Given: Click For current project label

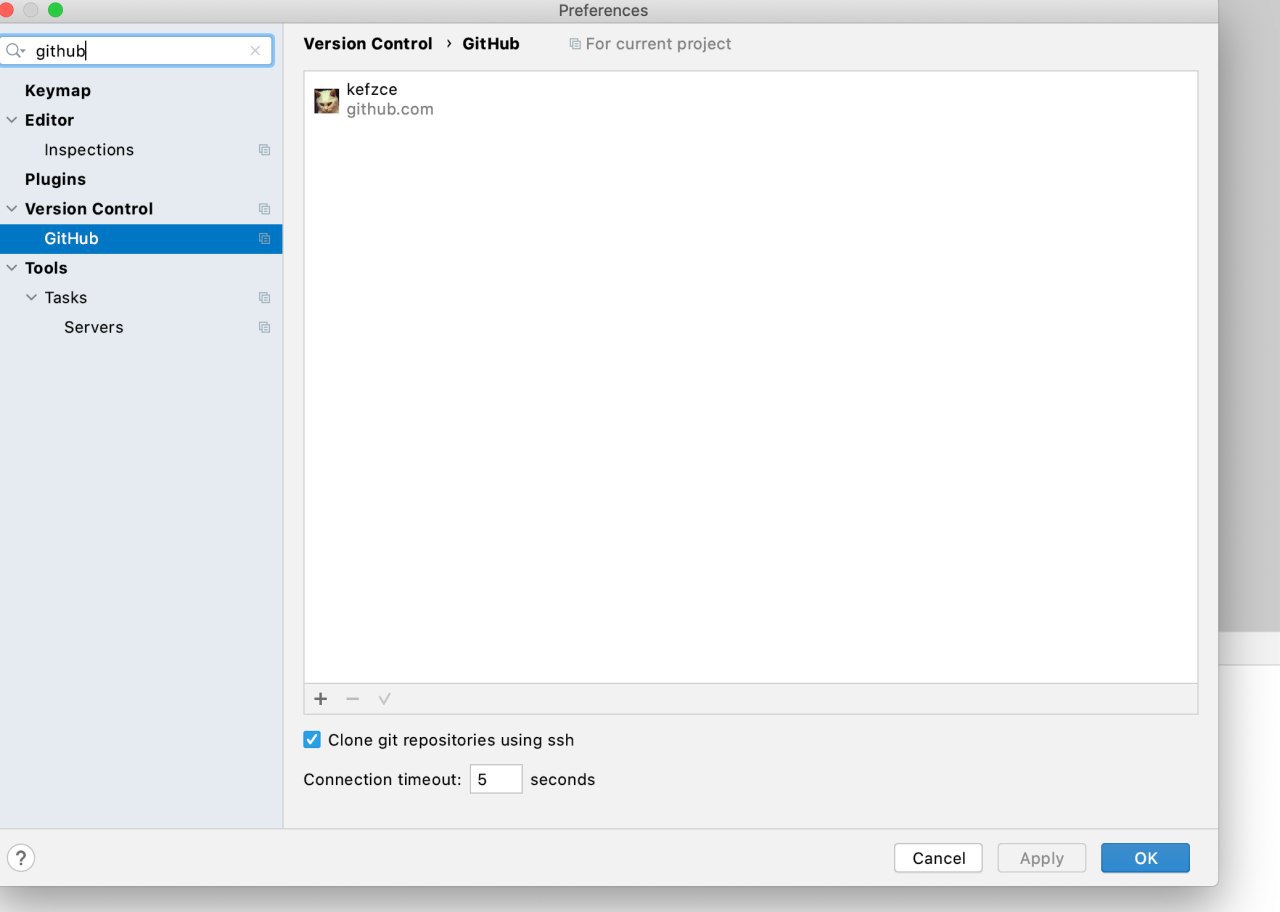Looking at the screenshot, I should (659, 44).
